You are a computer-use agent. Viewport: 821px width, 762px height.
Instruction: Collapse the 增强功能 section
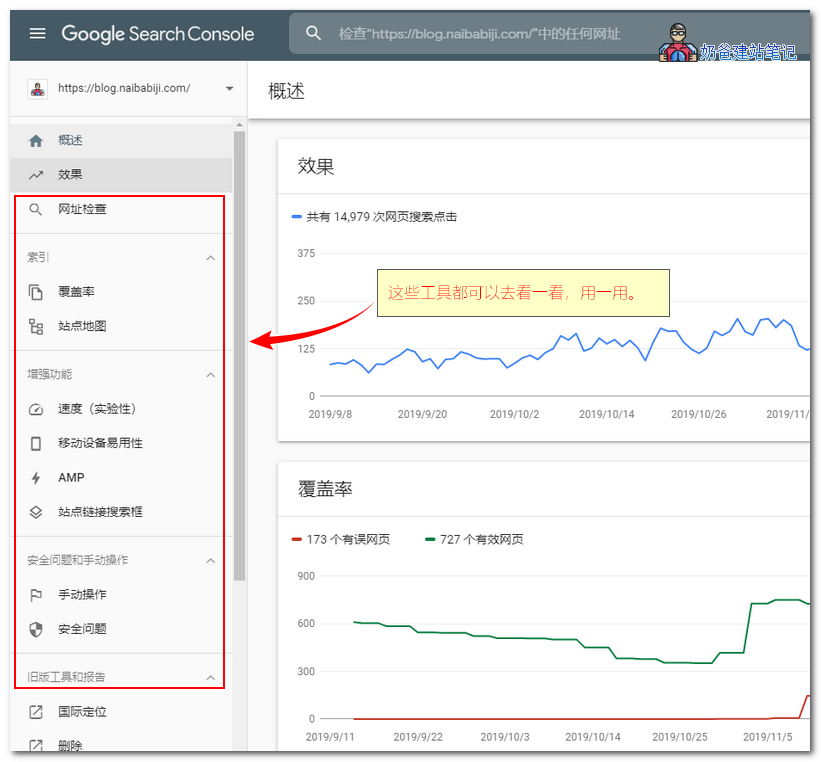[x=210, y=374]
